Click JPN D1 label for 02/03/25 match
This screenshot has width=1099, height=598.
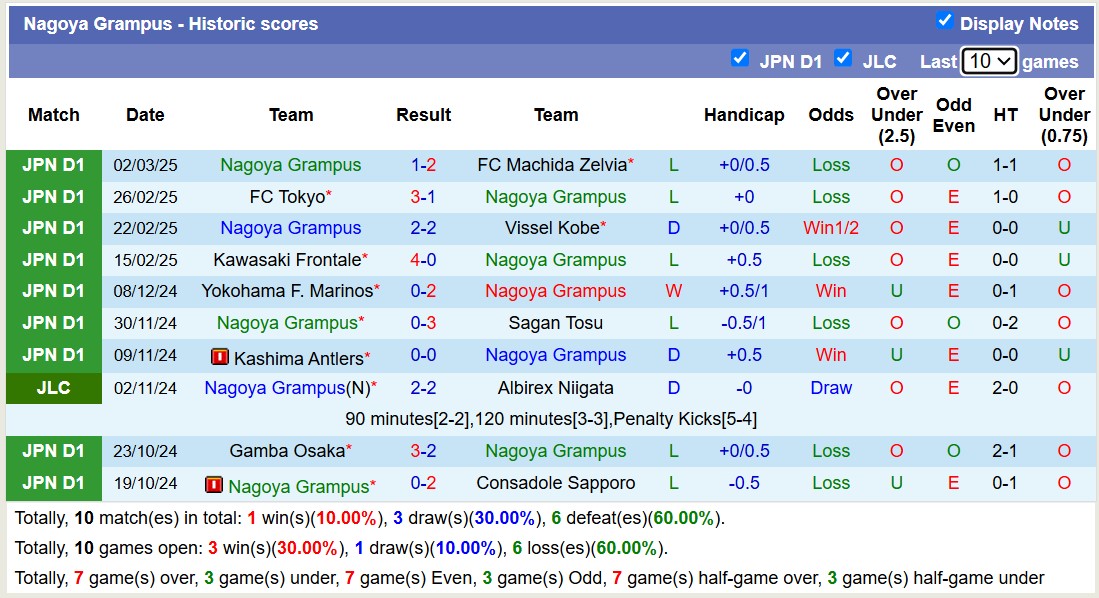tap(54, 165)
